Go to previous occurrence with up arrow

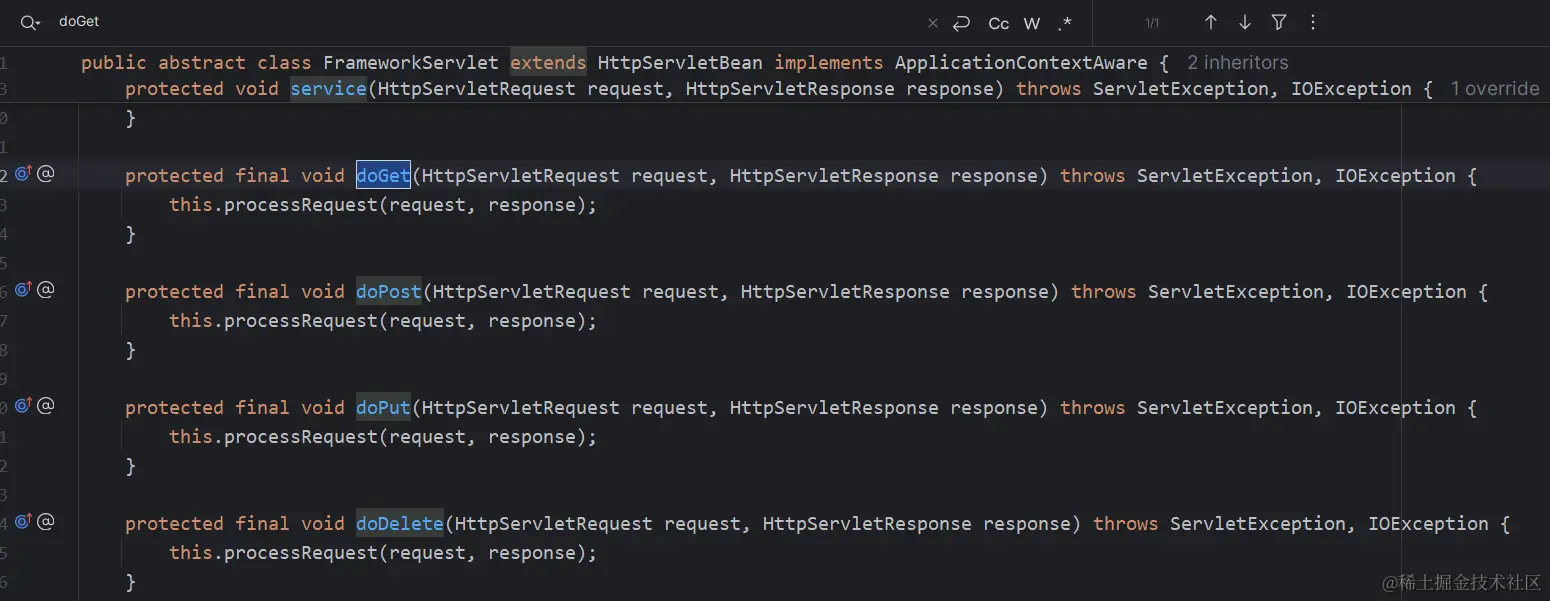[1209, 22]
